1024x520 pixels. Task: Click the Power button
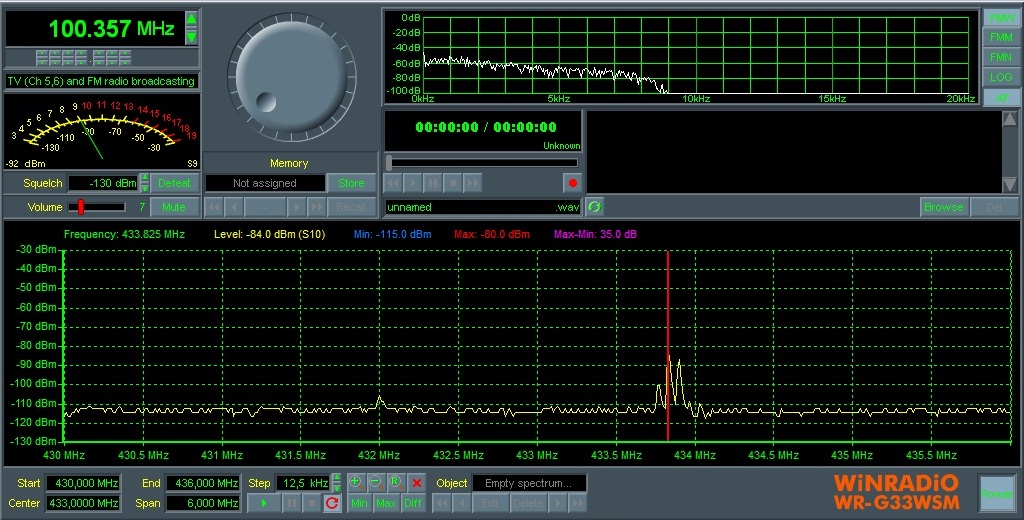point(998,494)
